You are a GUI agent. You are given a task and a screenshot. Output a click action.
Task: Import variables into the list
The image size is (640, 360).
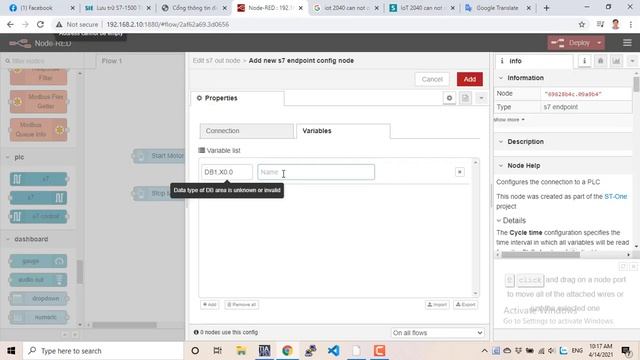[437, 304]
